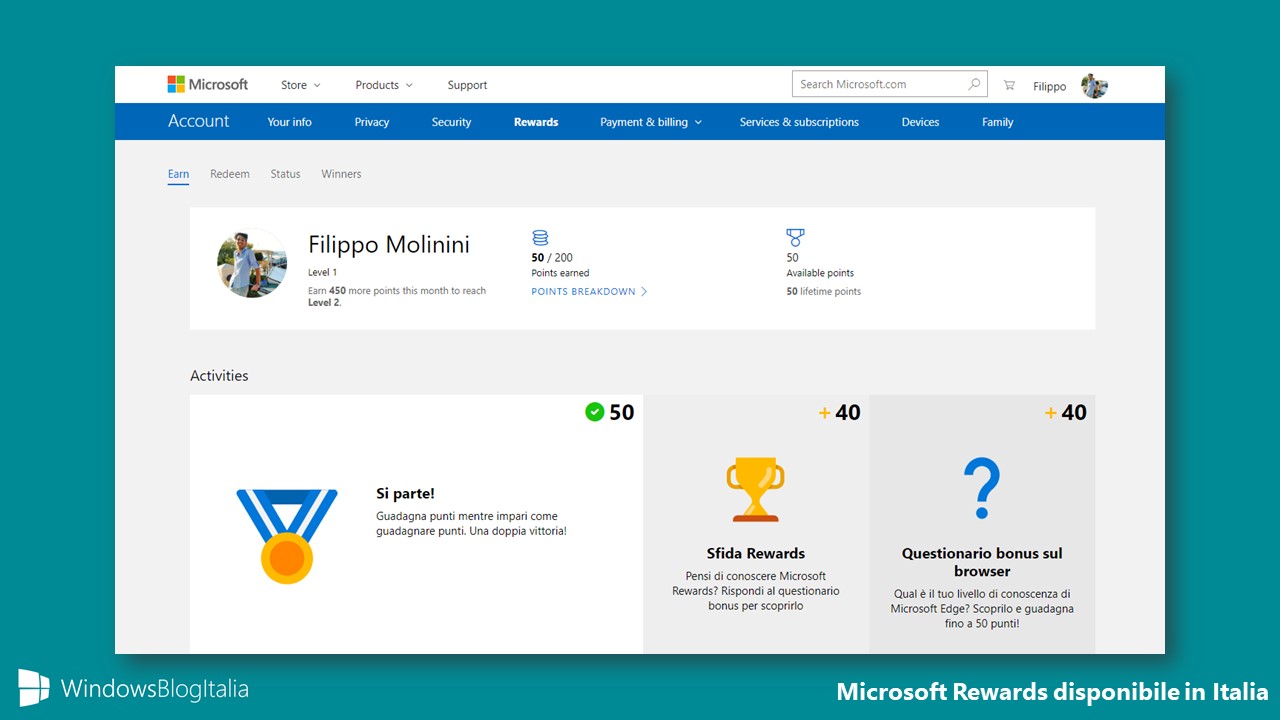Click the Filippo username in the header
Image resolution: width=1280 pixels, height=720 pixels.
1050,87
